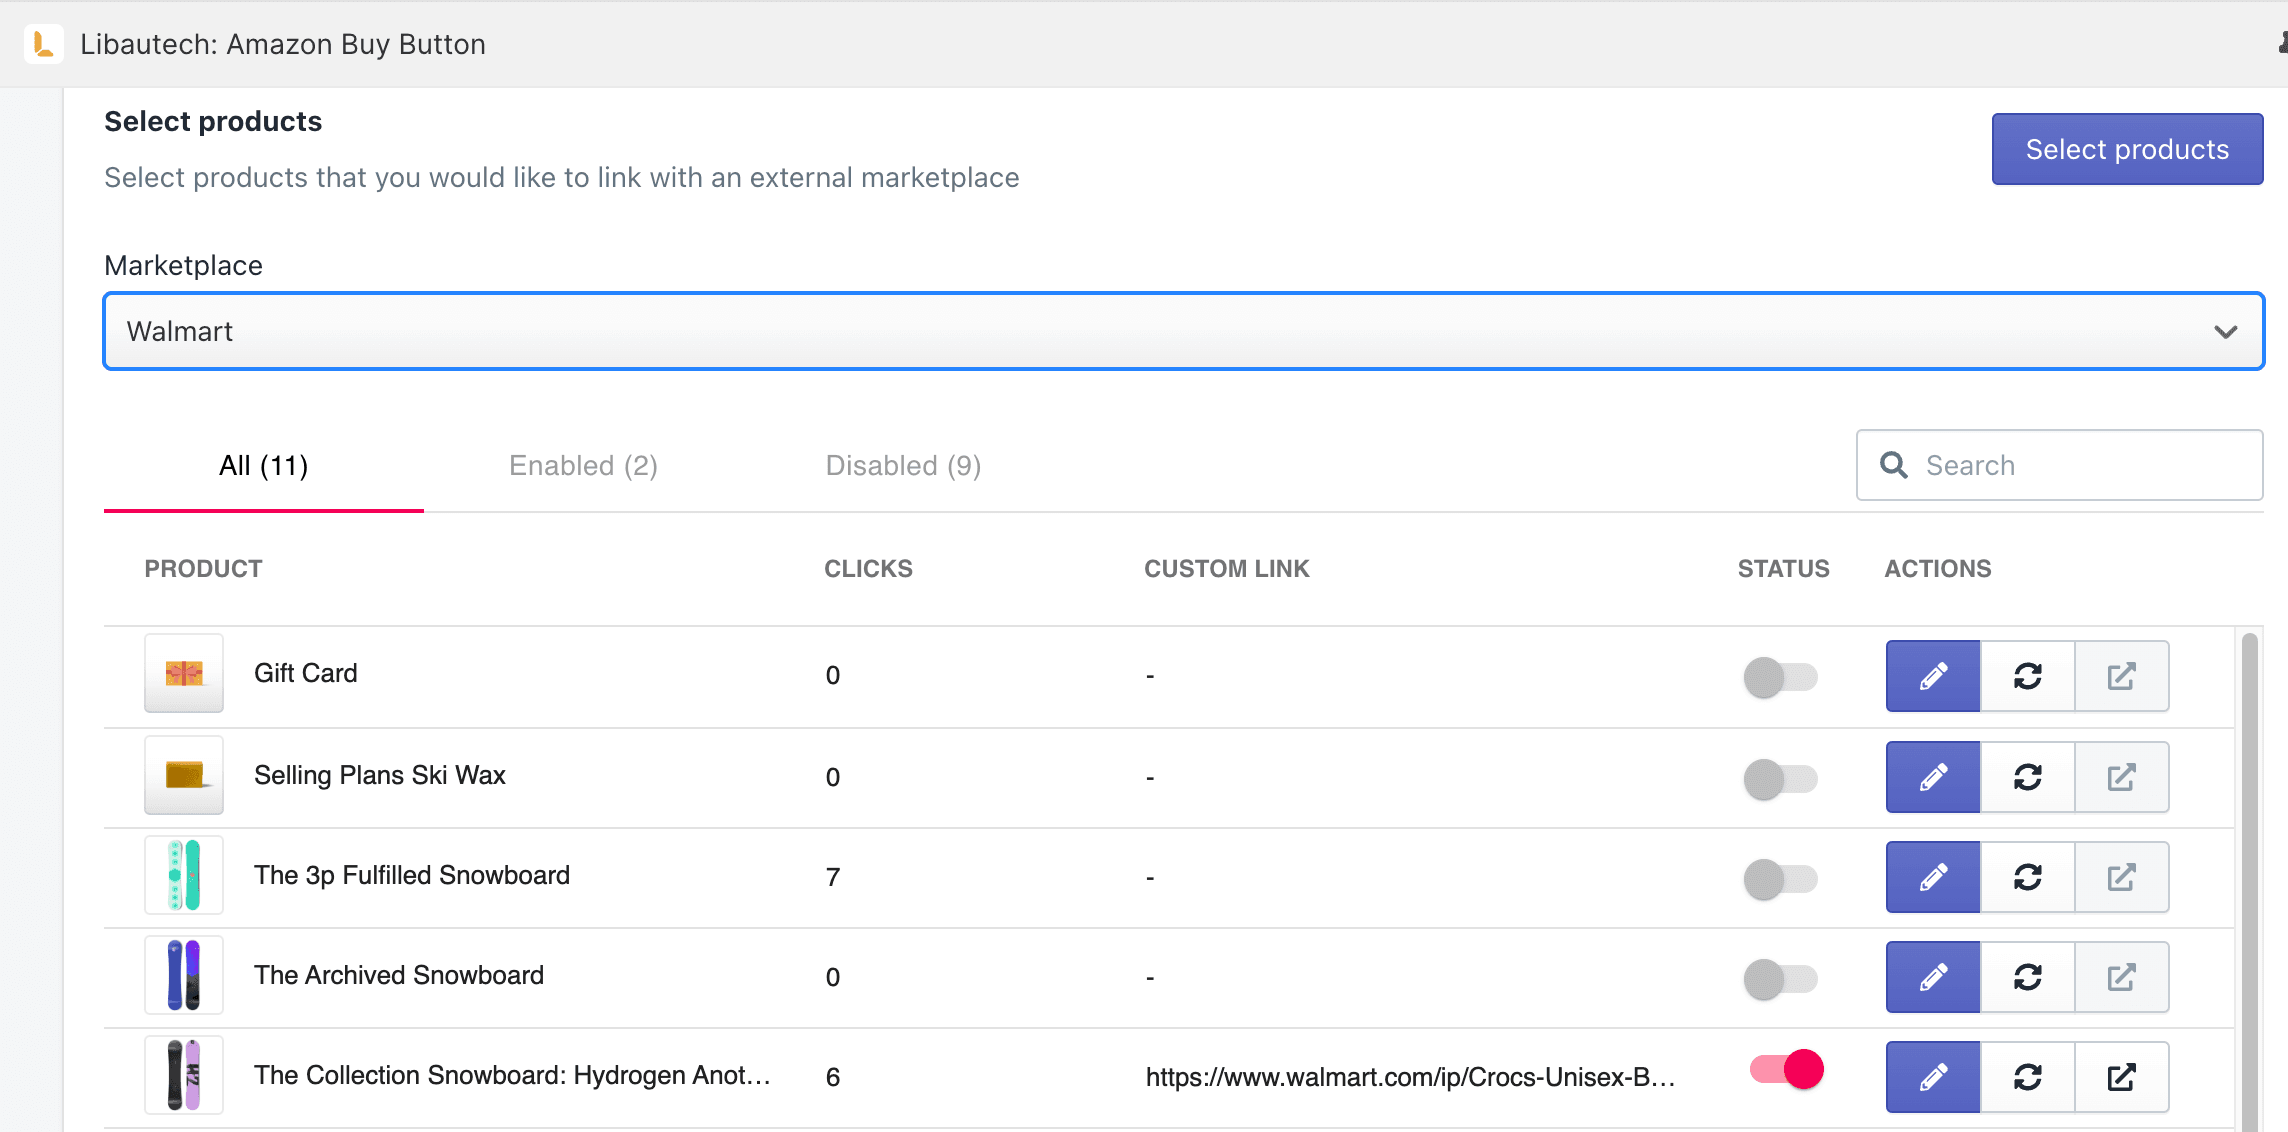Edit the Gift Card product link
The width and height of the screenshot is (2288, 1132).
[x=1933, y=676]
